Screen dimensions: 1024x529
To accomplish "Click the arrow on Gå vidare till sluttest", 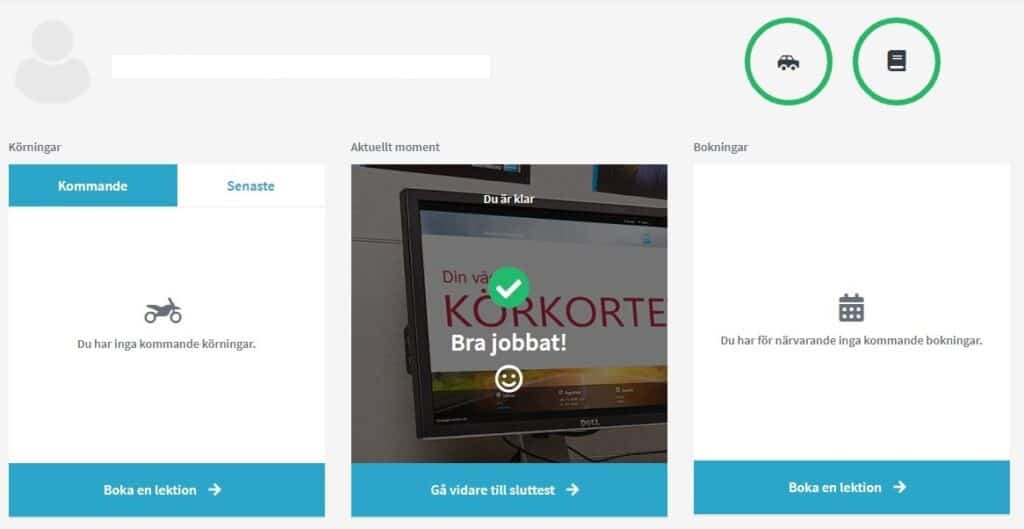I will point(573,490).
